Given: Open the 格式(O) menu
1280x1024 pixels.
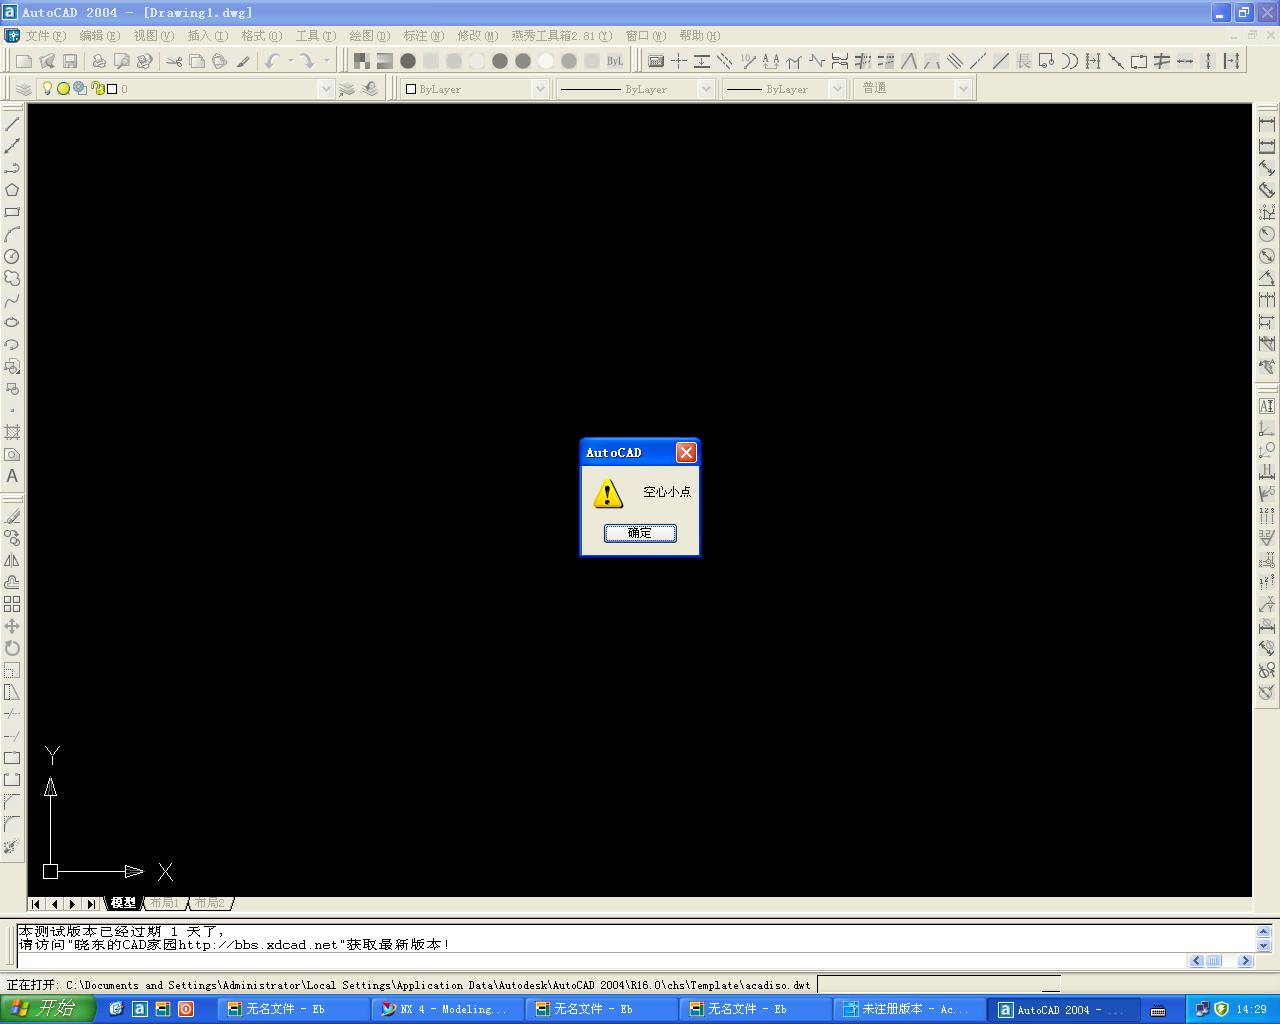Looking at the screenshot, I should tap(261, 36).
